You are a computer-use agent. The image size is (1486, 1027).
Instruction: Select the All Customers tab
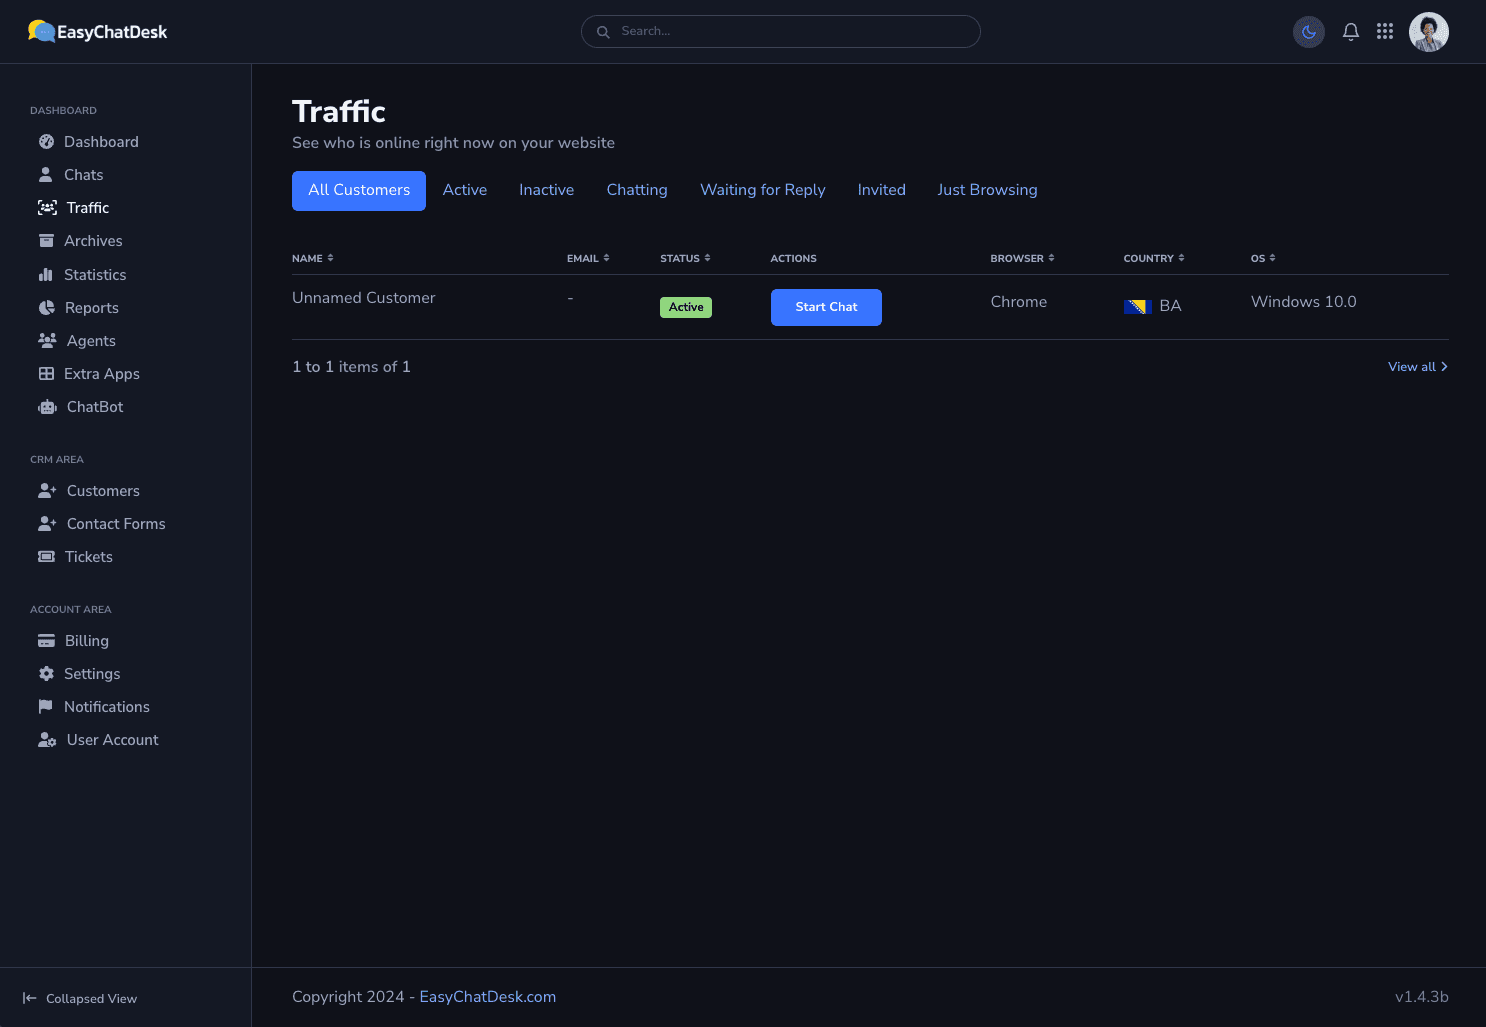359,191
